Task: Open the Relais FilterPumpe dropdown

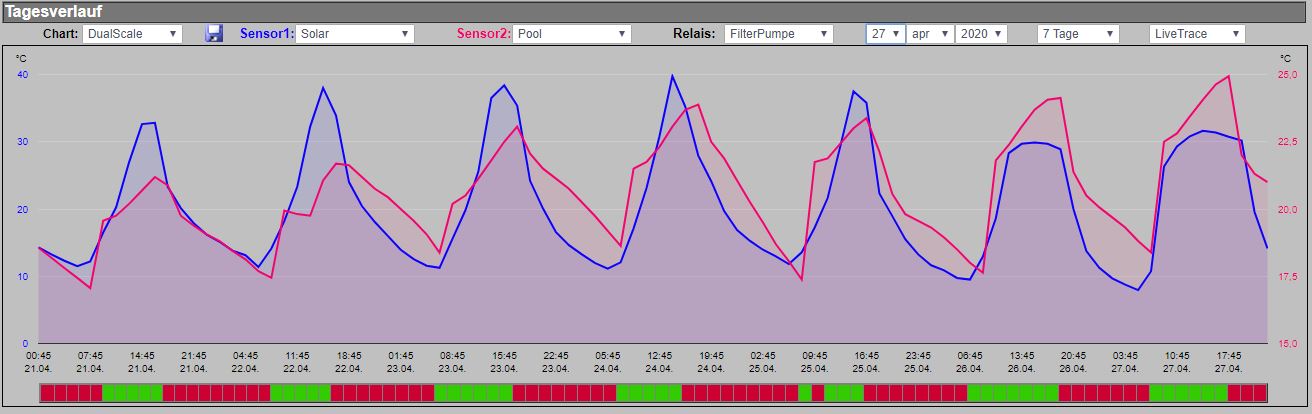Action: point(780,33)
